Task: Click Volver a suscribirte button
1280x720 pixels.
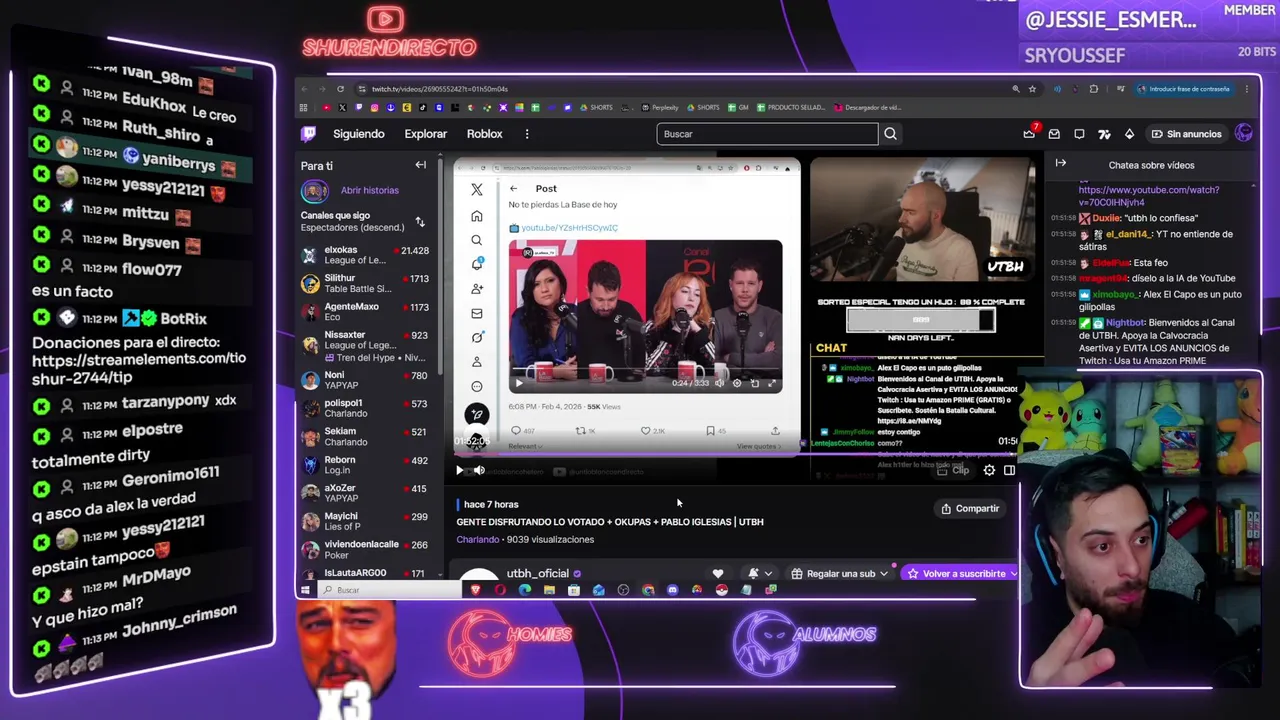Action: (x=961, y=574)
